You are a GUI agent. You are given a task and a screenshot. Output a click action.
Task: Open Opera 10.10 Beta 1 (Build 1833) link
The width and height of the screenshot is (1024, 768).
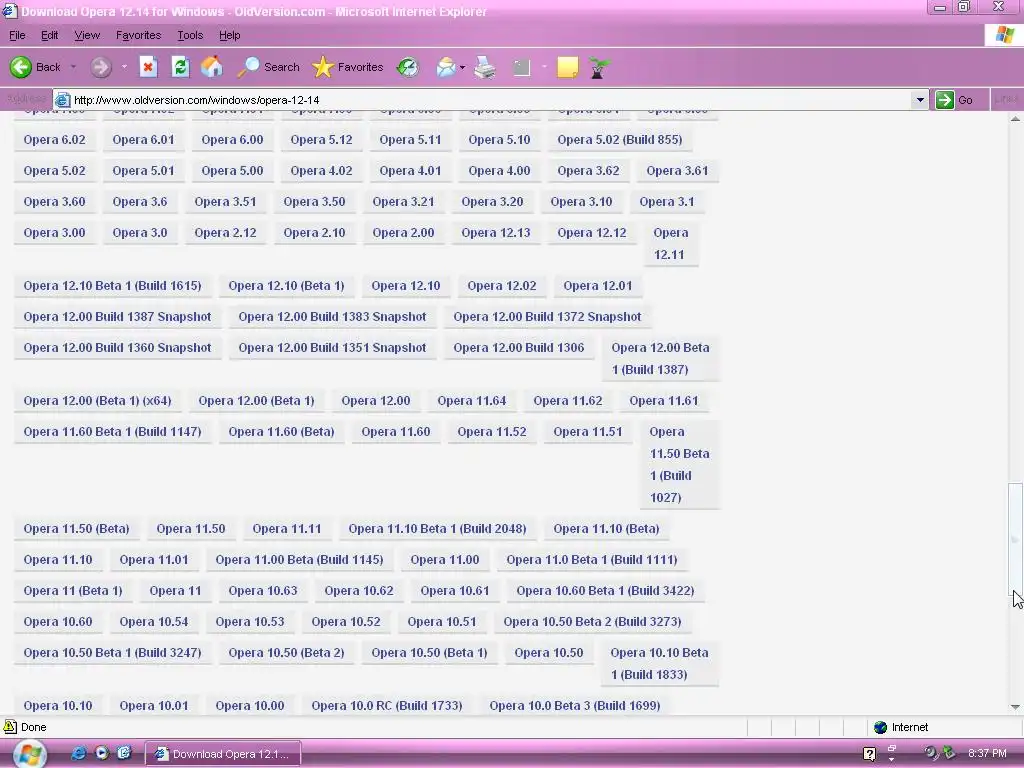coord(660,664)
